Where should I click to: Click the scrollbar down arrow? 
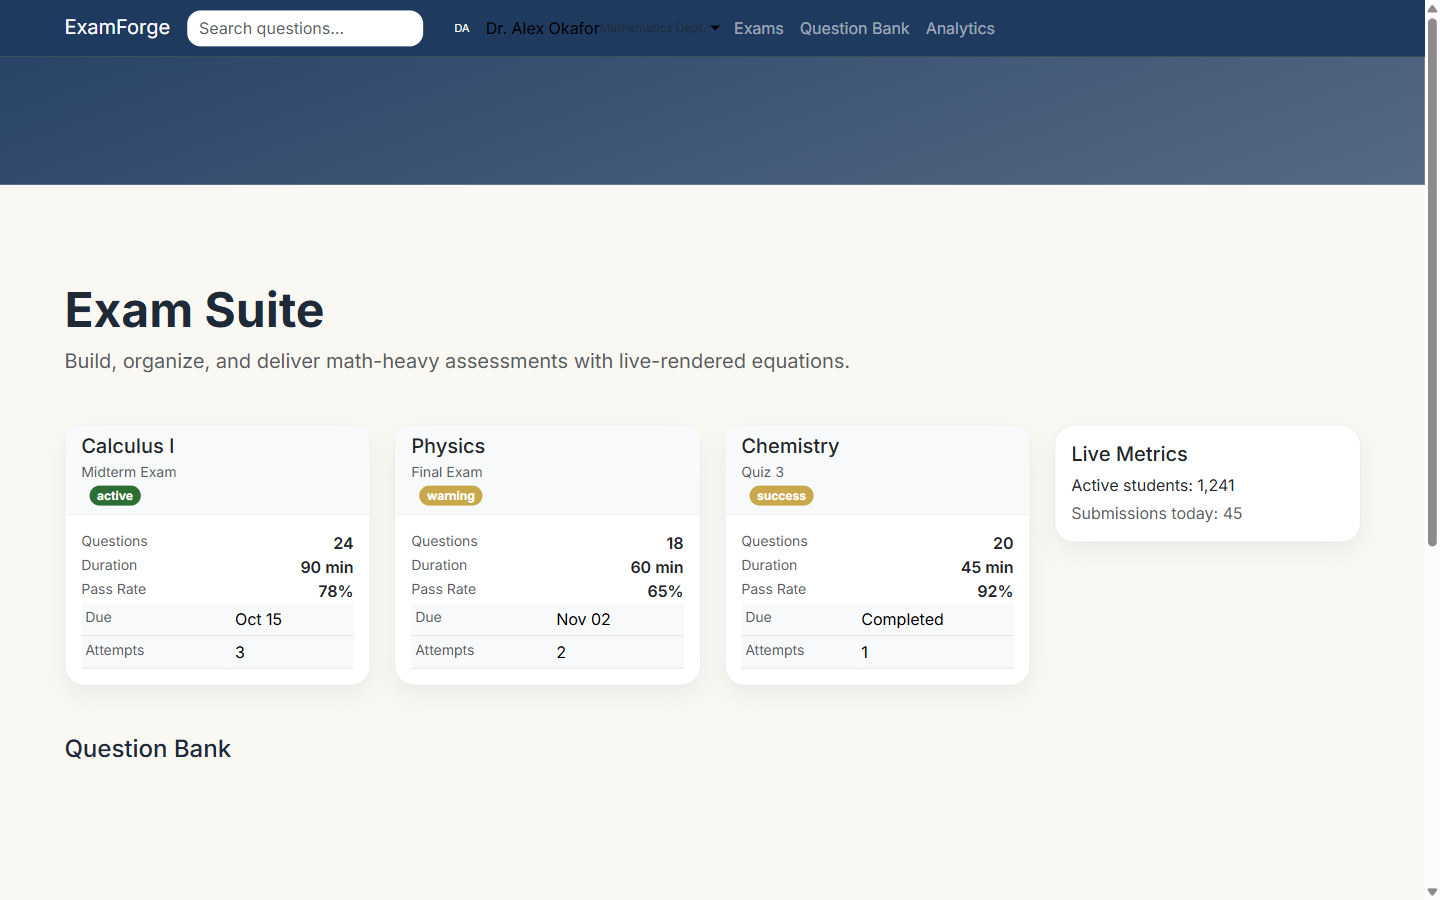1432,892
